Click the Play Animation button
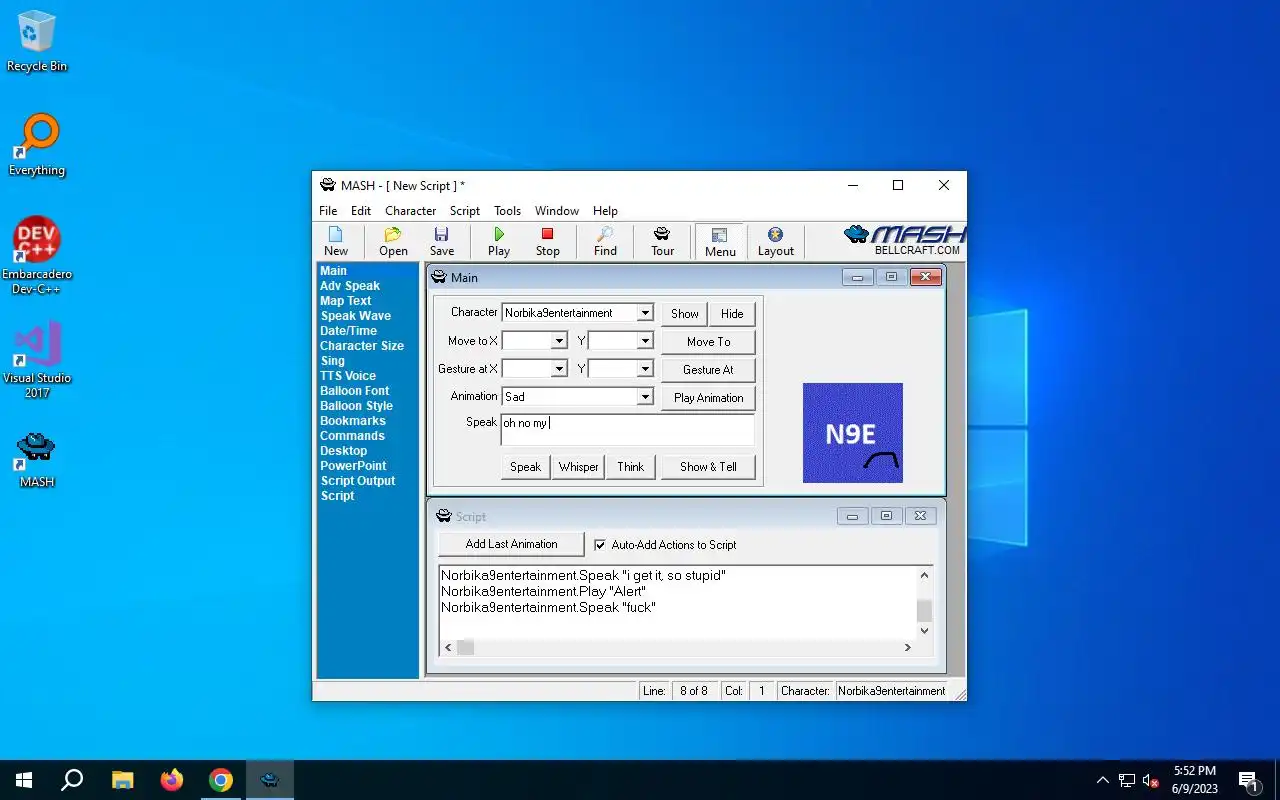The image size is (1280, 800). click(x=708, y=397)
